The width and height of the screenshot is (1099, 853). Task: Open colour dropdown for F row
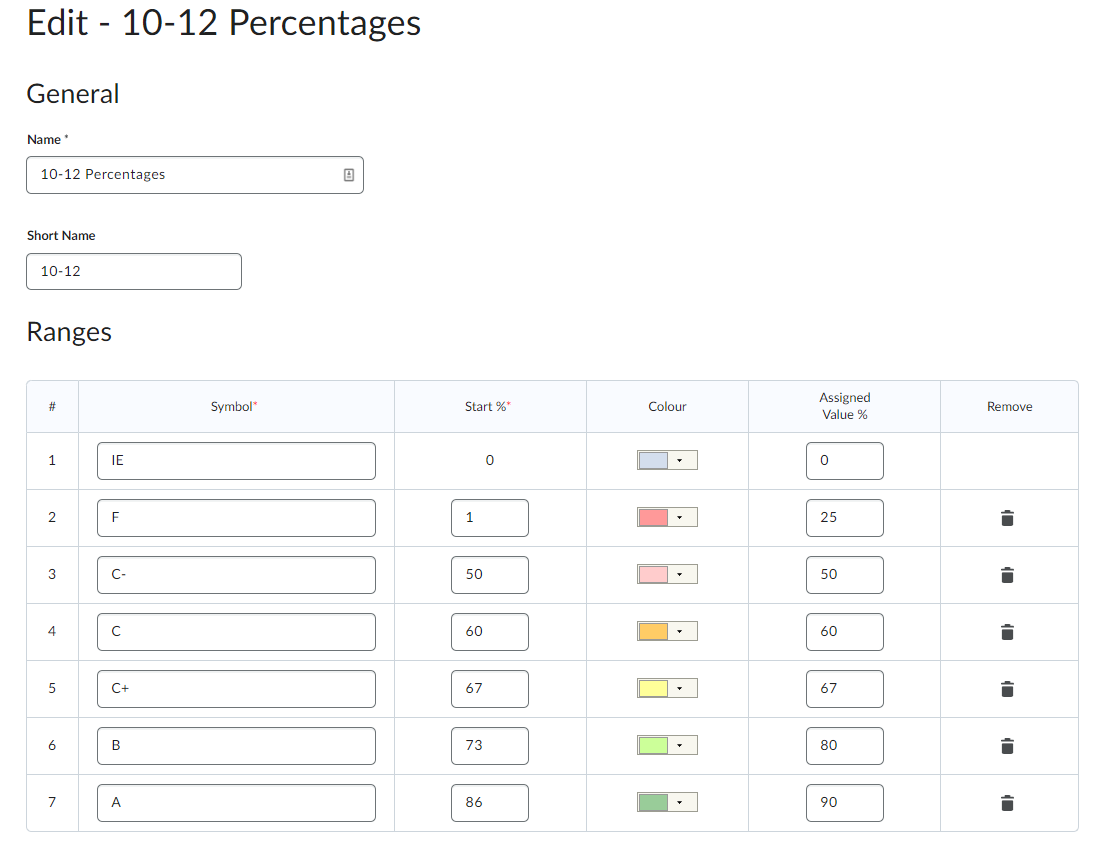pos(667,517)
